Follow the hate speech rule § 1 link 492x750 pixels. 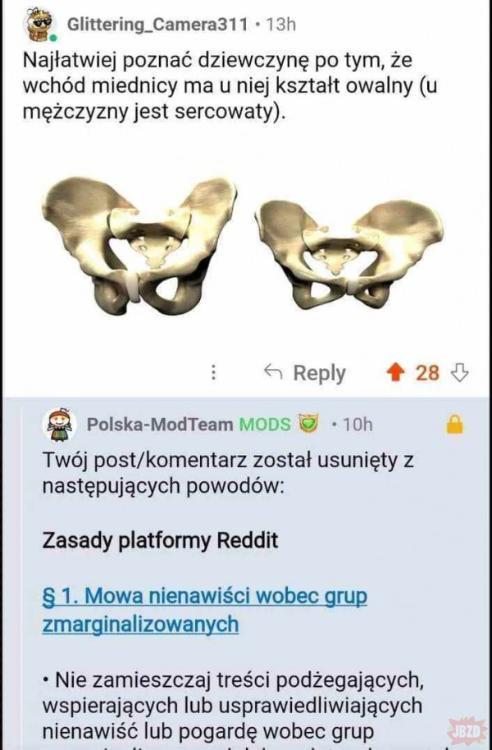[x=205, y=610]
